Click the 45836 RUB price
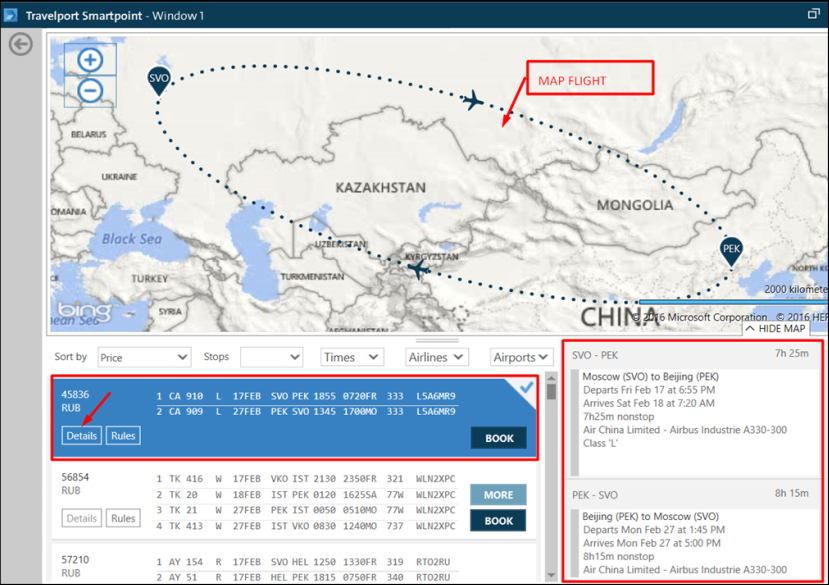 click(75, 401)
